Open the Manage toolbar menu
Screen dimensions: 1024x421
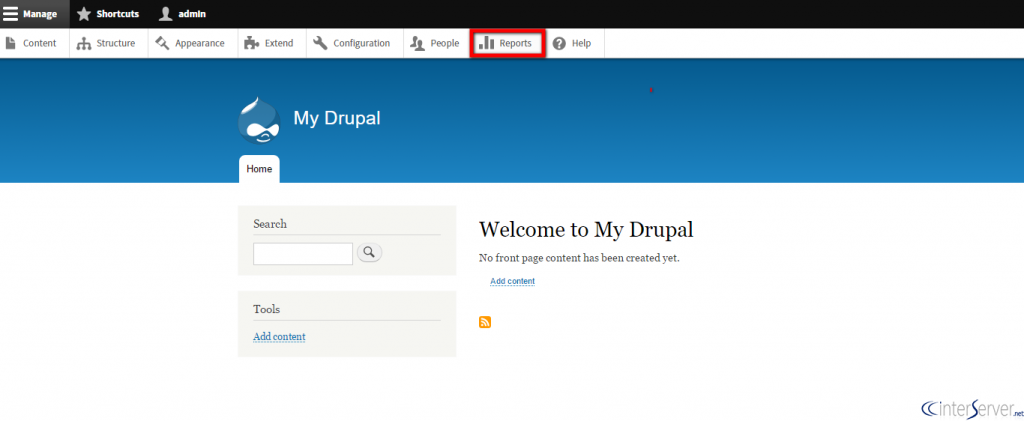(x=35, y=14)
